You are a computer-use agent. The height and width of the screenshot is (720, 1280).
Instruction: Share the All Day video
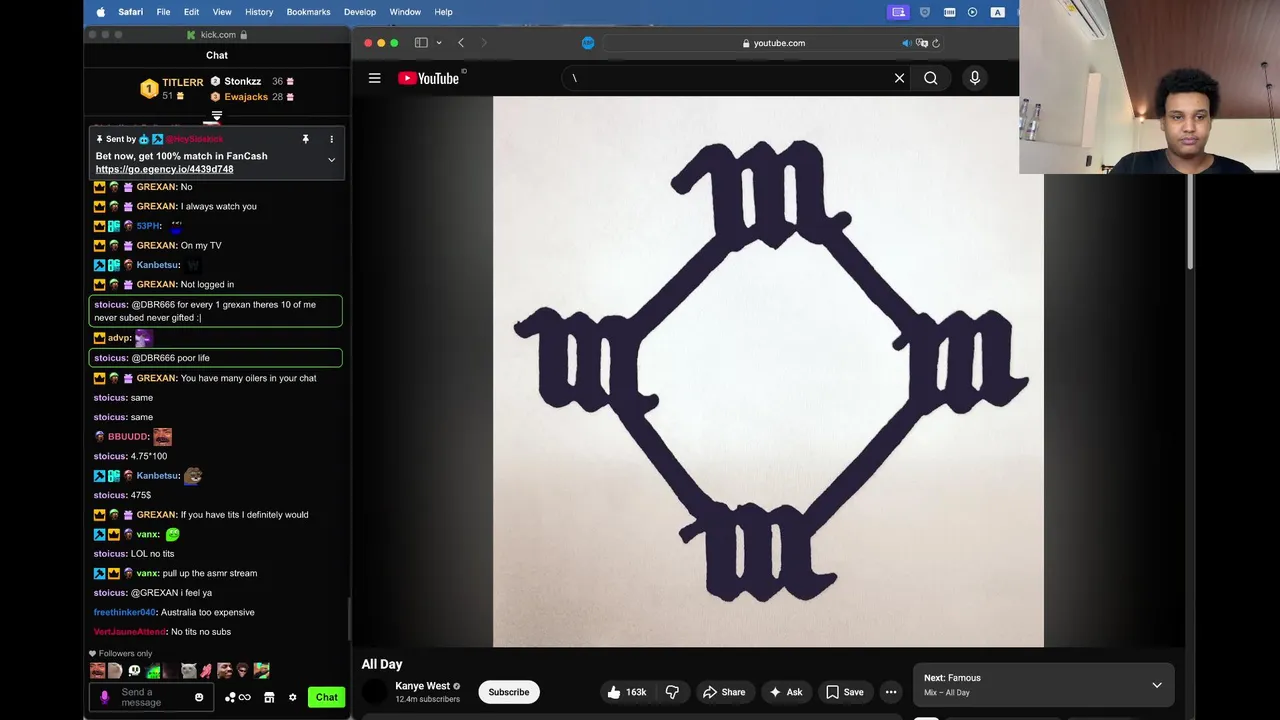point(724,692)
